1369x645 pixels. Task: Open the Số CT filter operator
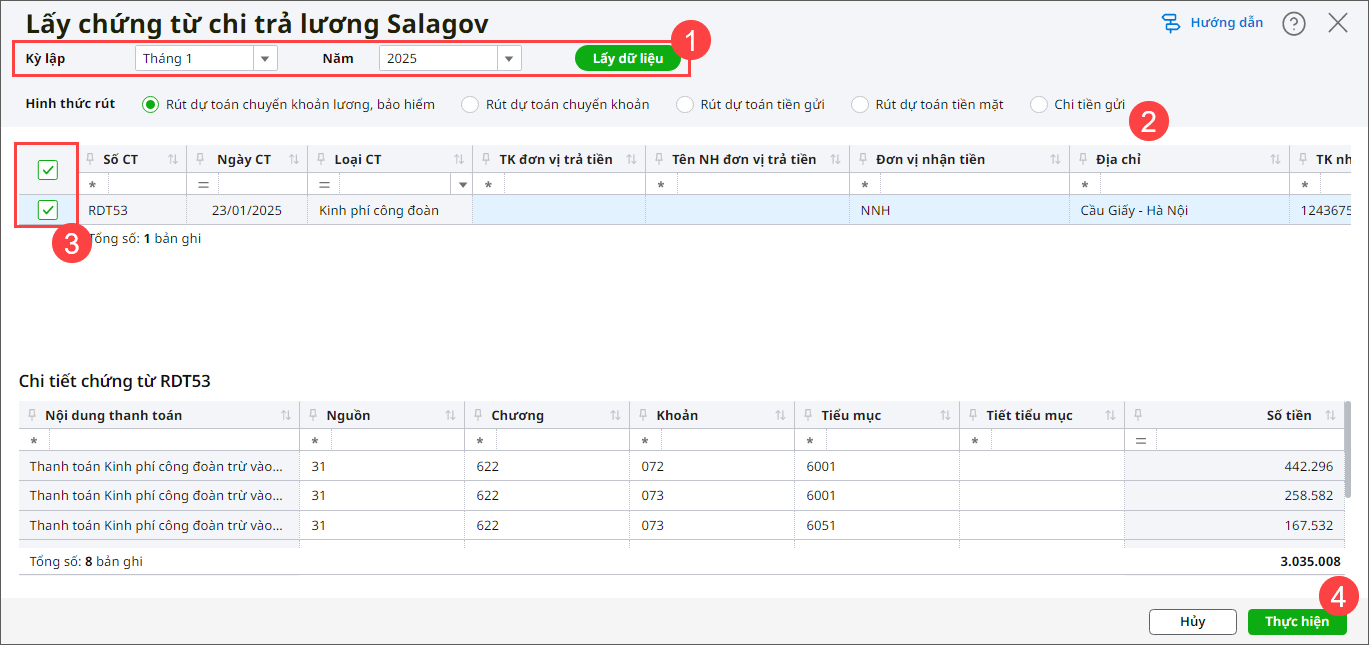[x=93, y=185]
